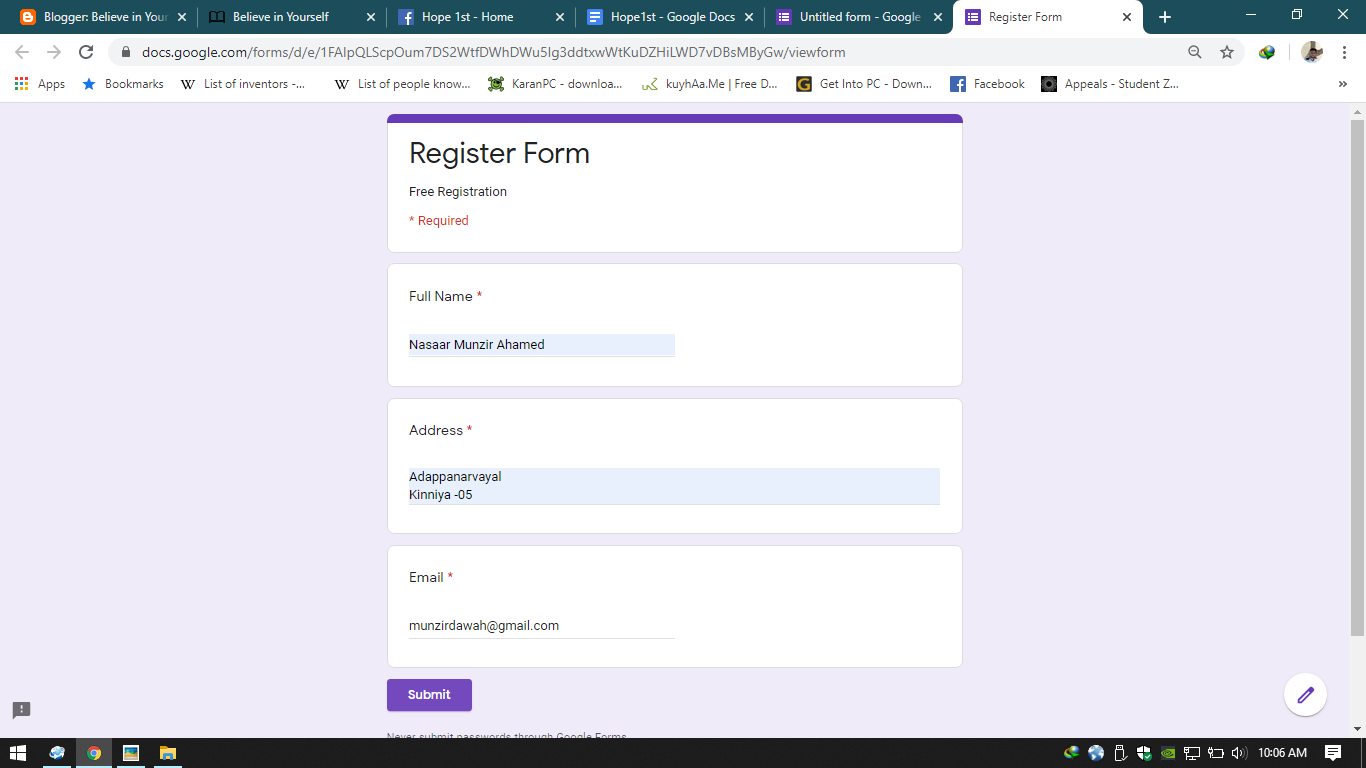Click the pencil edit form icon

(x=1304, y=694)
